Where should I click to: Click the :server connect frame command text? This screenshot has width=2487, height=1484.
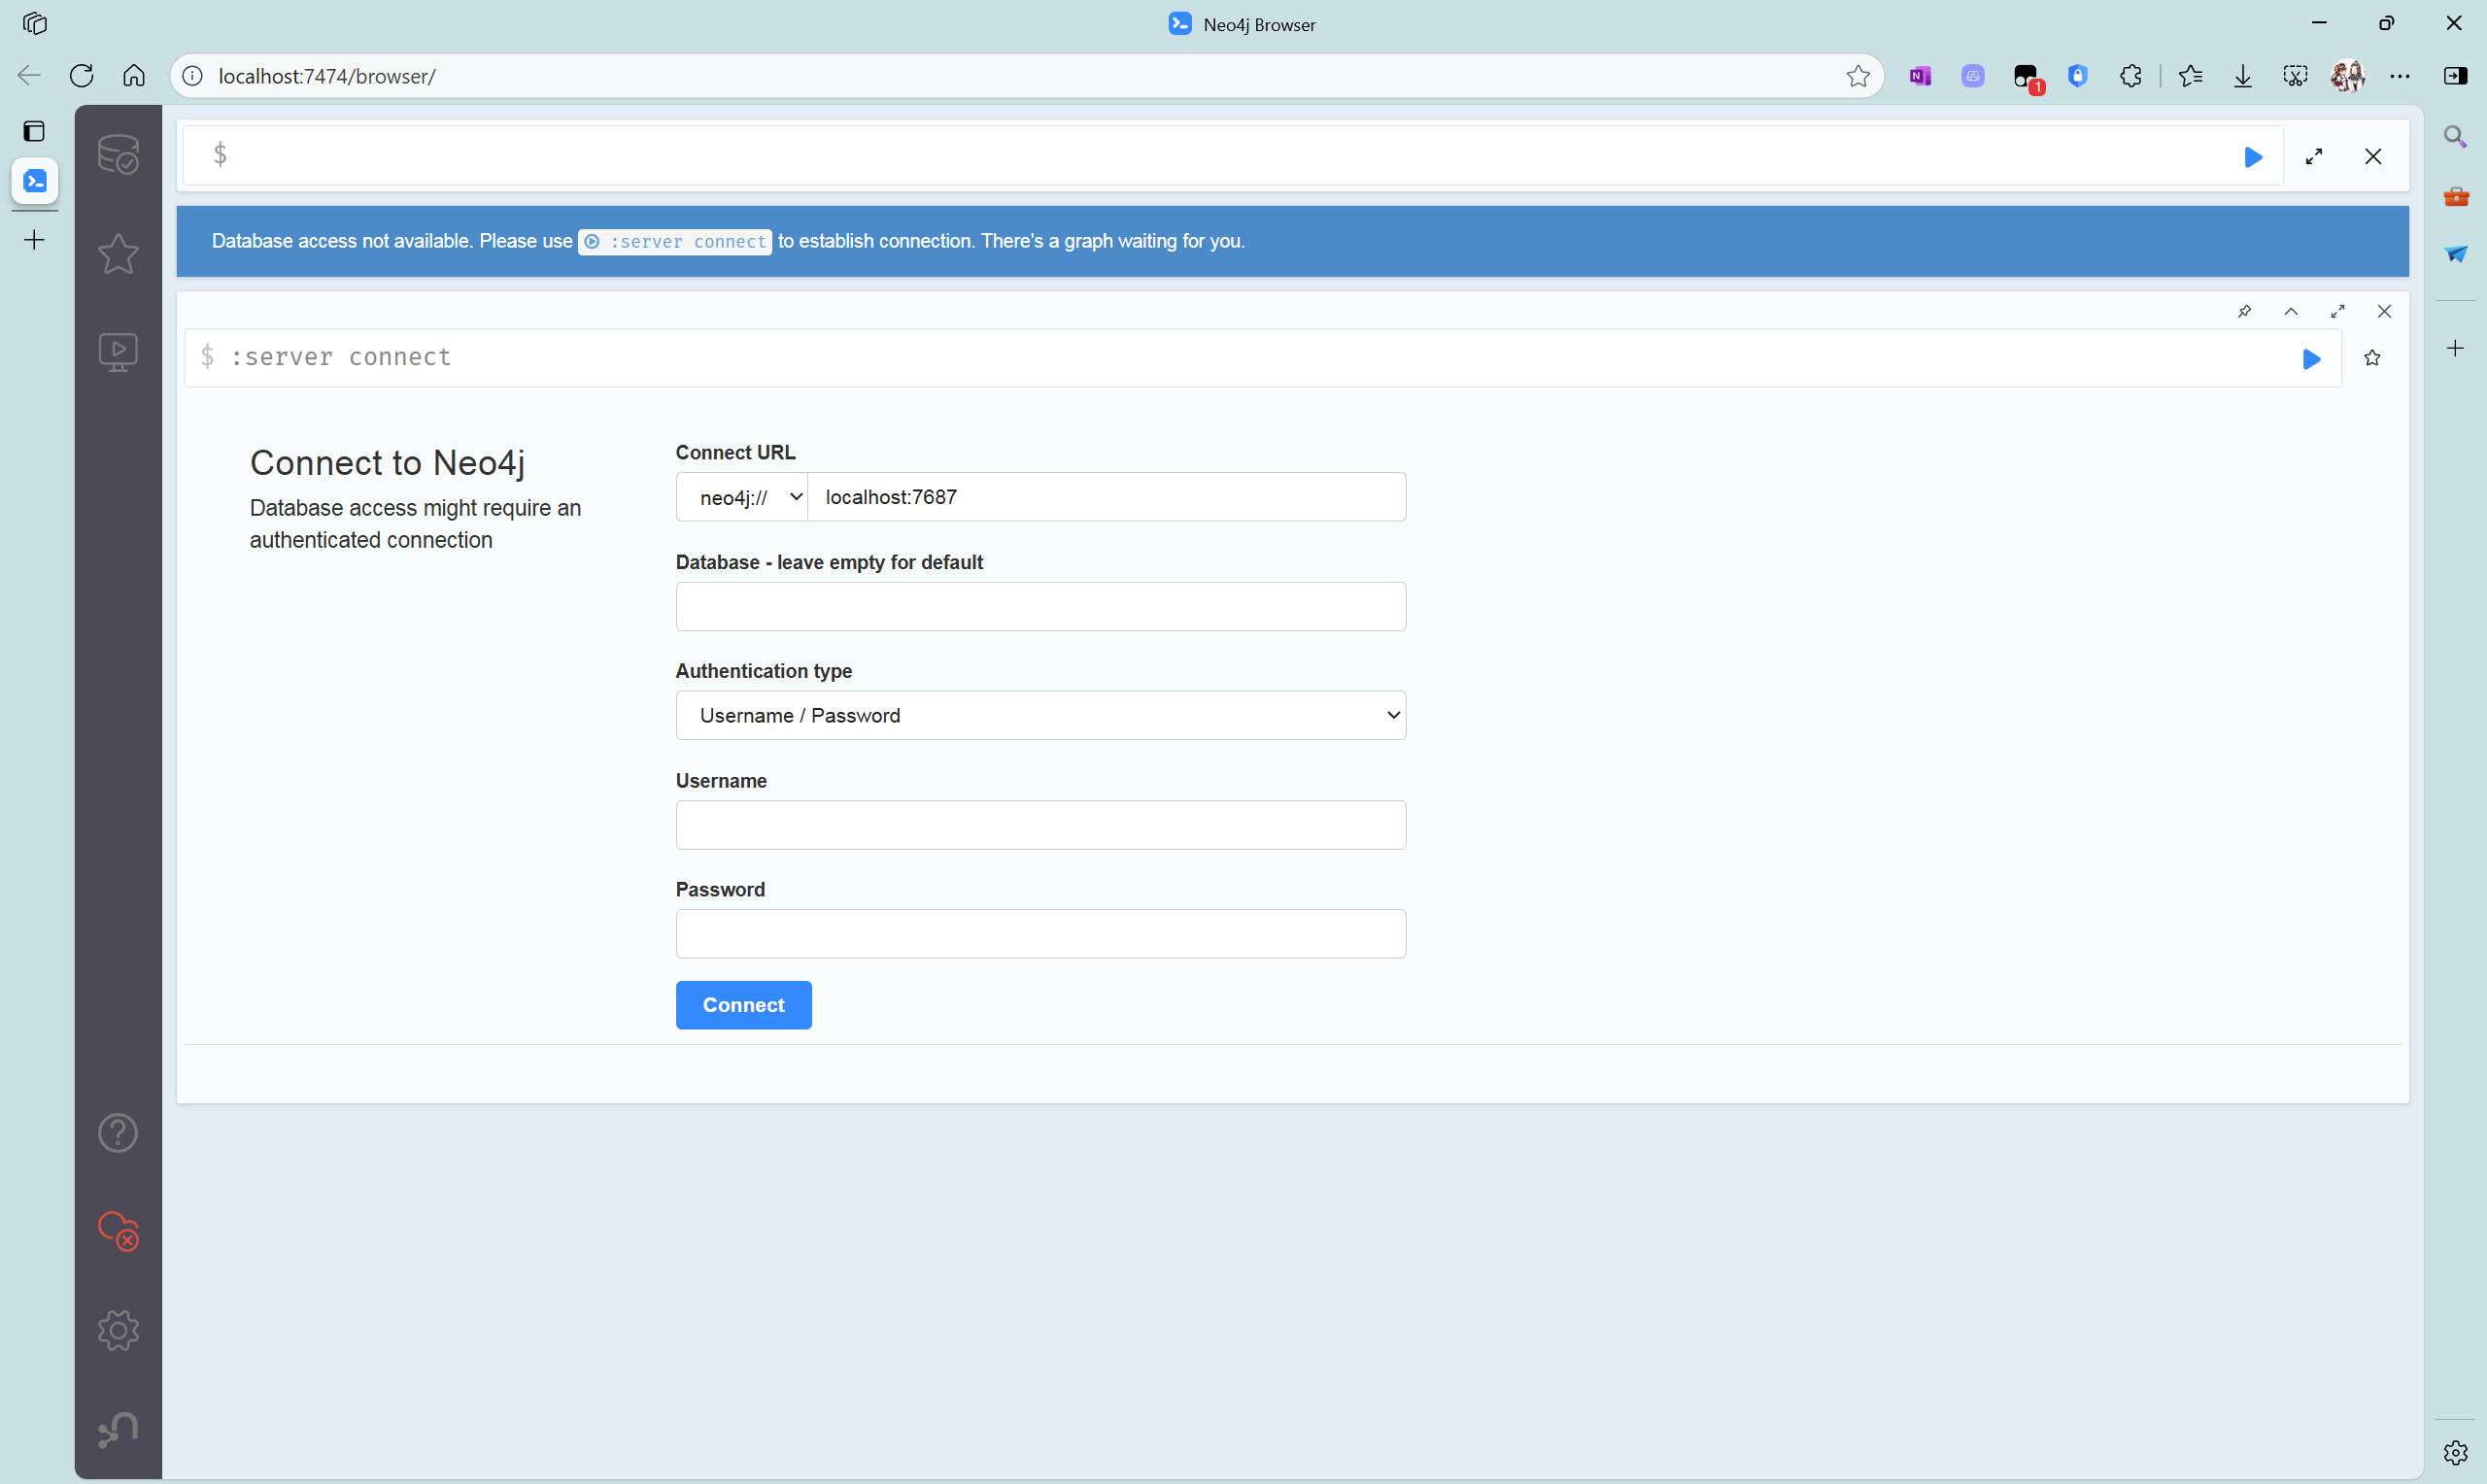click(x=341, y=357)
